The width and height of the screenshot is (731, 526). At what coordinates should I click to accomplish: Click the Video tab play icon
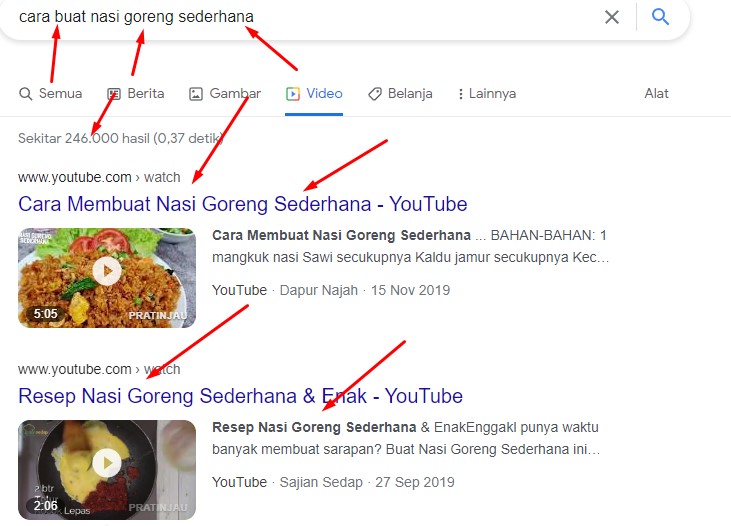click(x=293, y=94)
